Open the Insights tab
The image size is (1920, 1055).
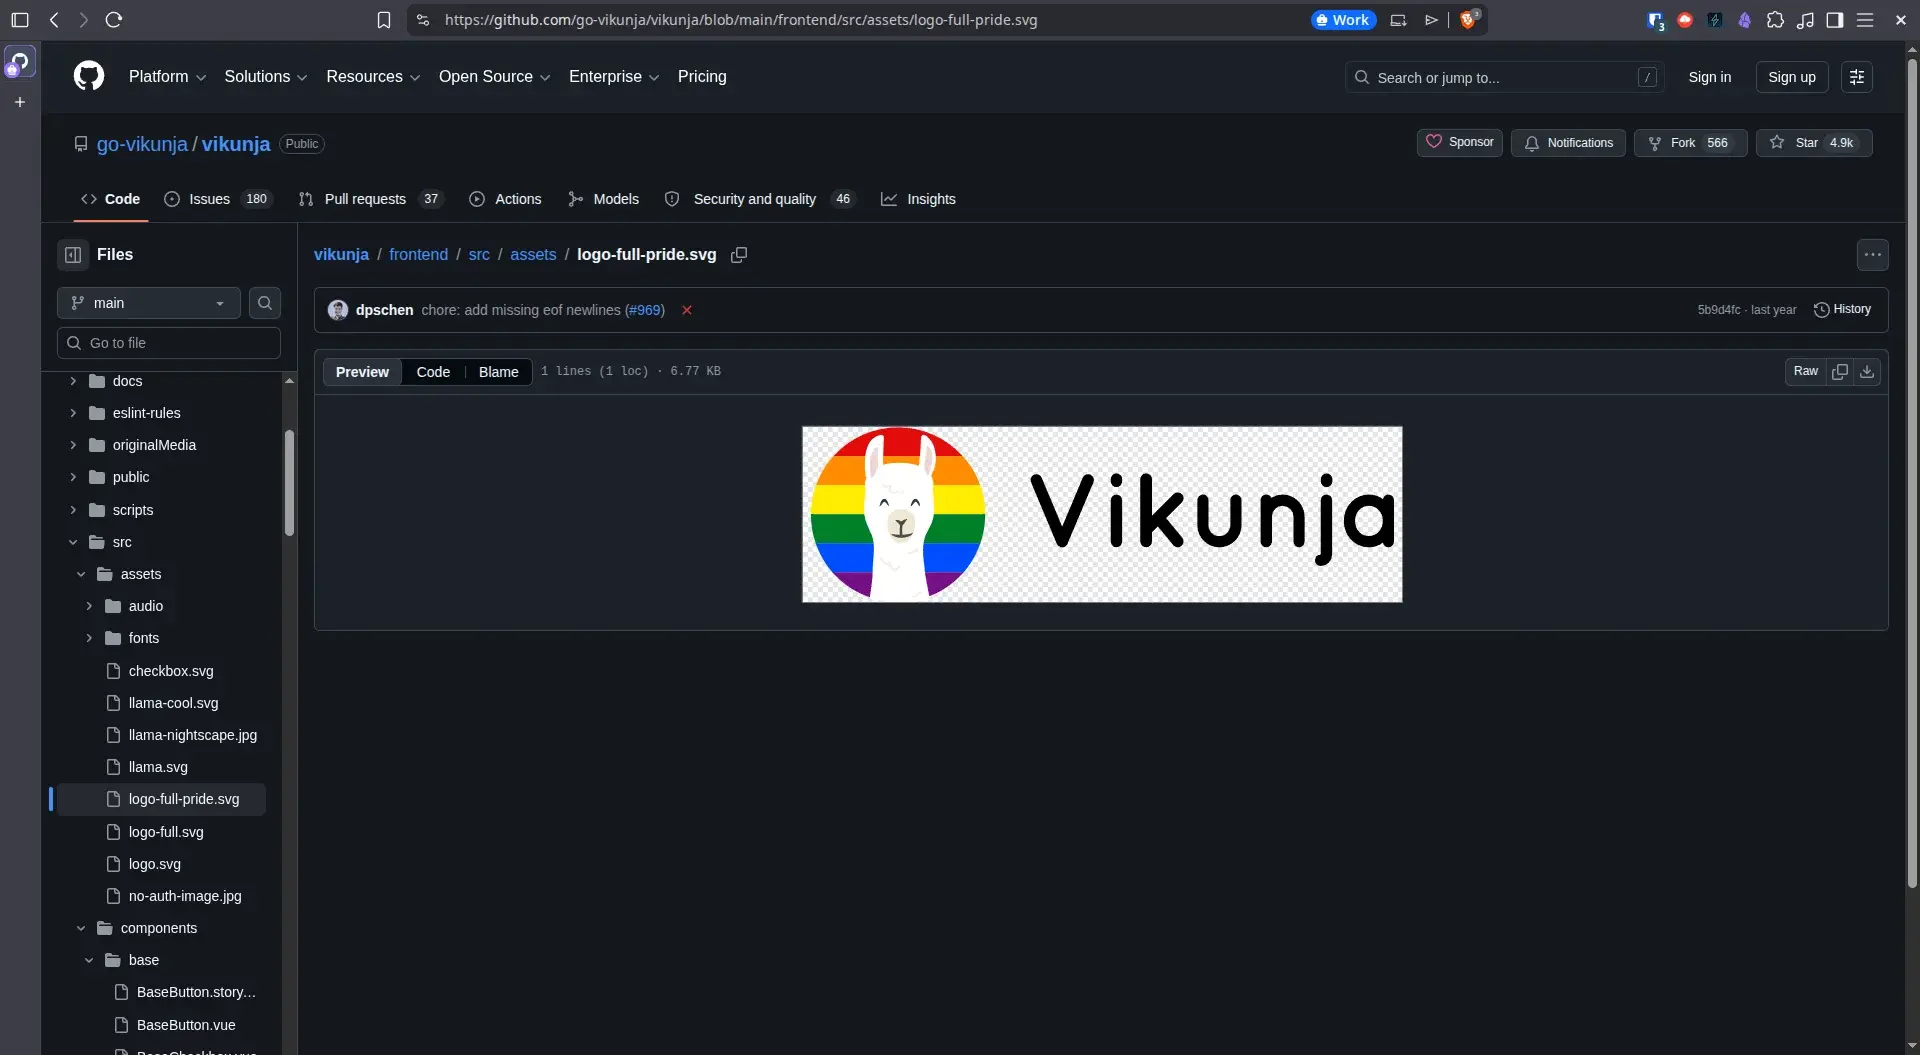[x=918, y=199]
